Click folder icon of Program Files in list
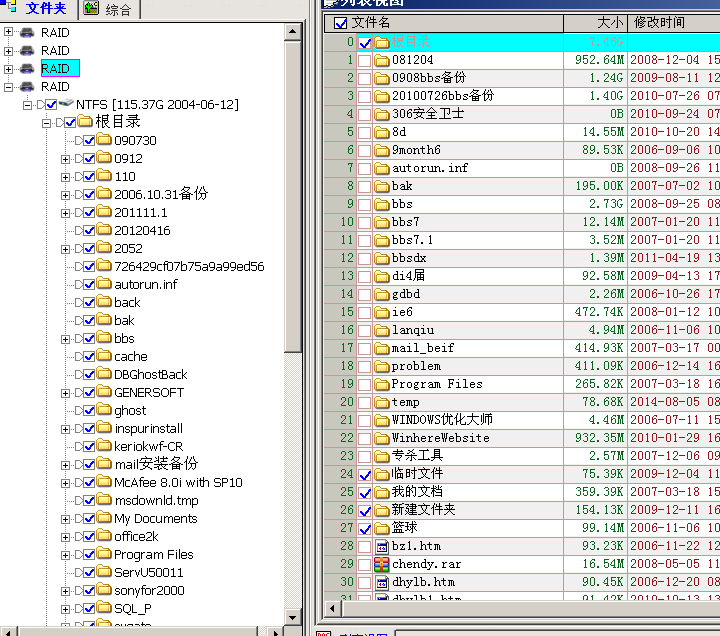 point(381,384)
